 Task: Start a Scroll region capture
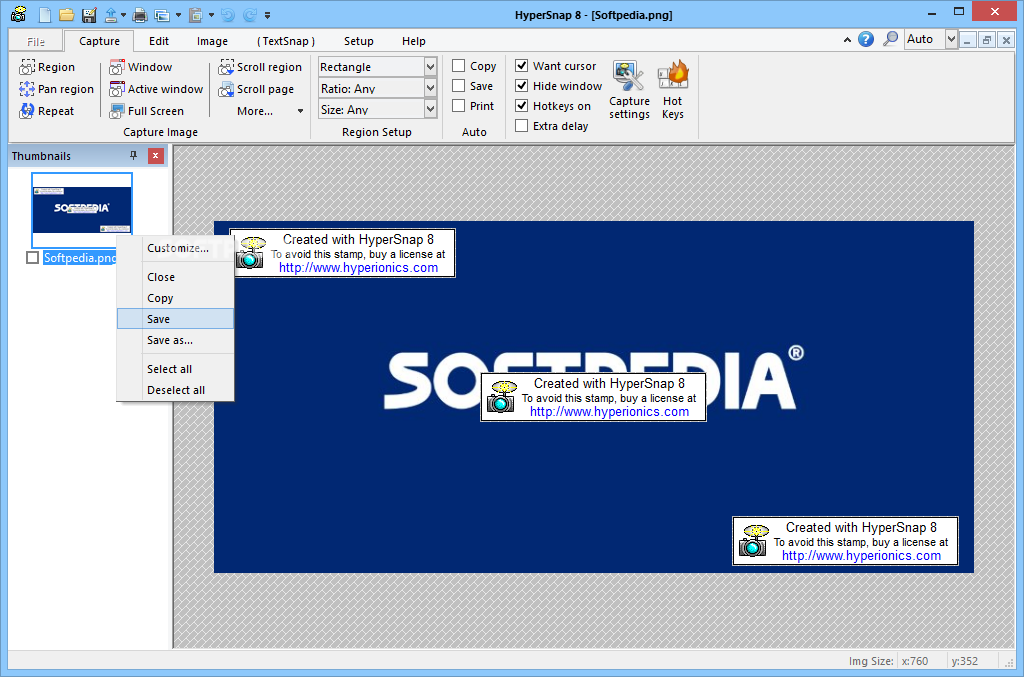[x=260, y=67]
